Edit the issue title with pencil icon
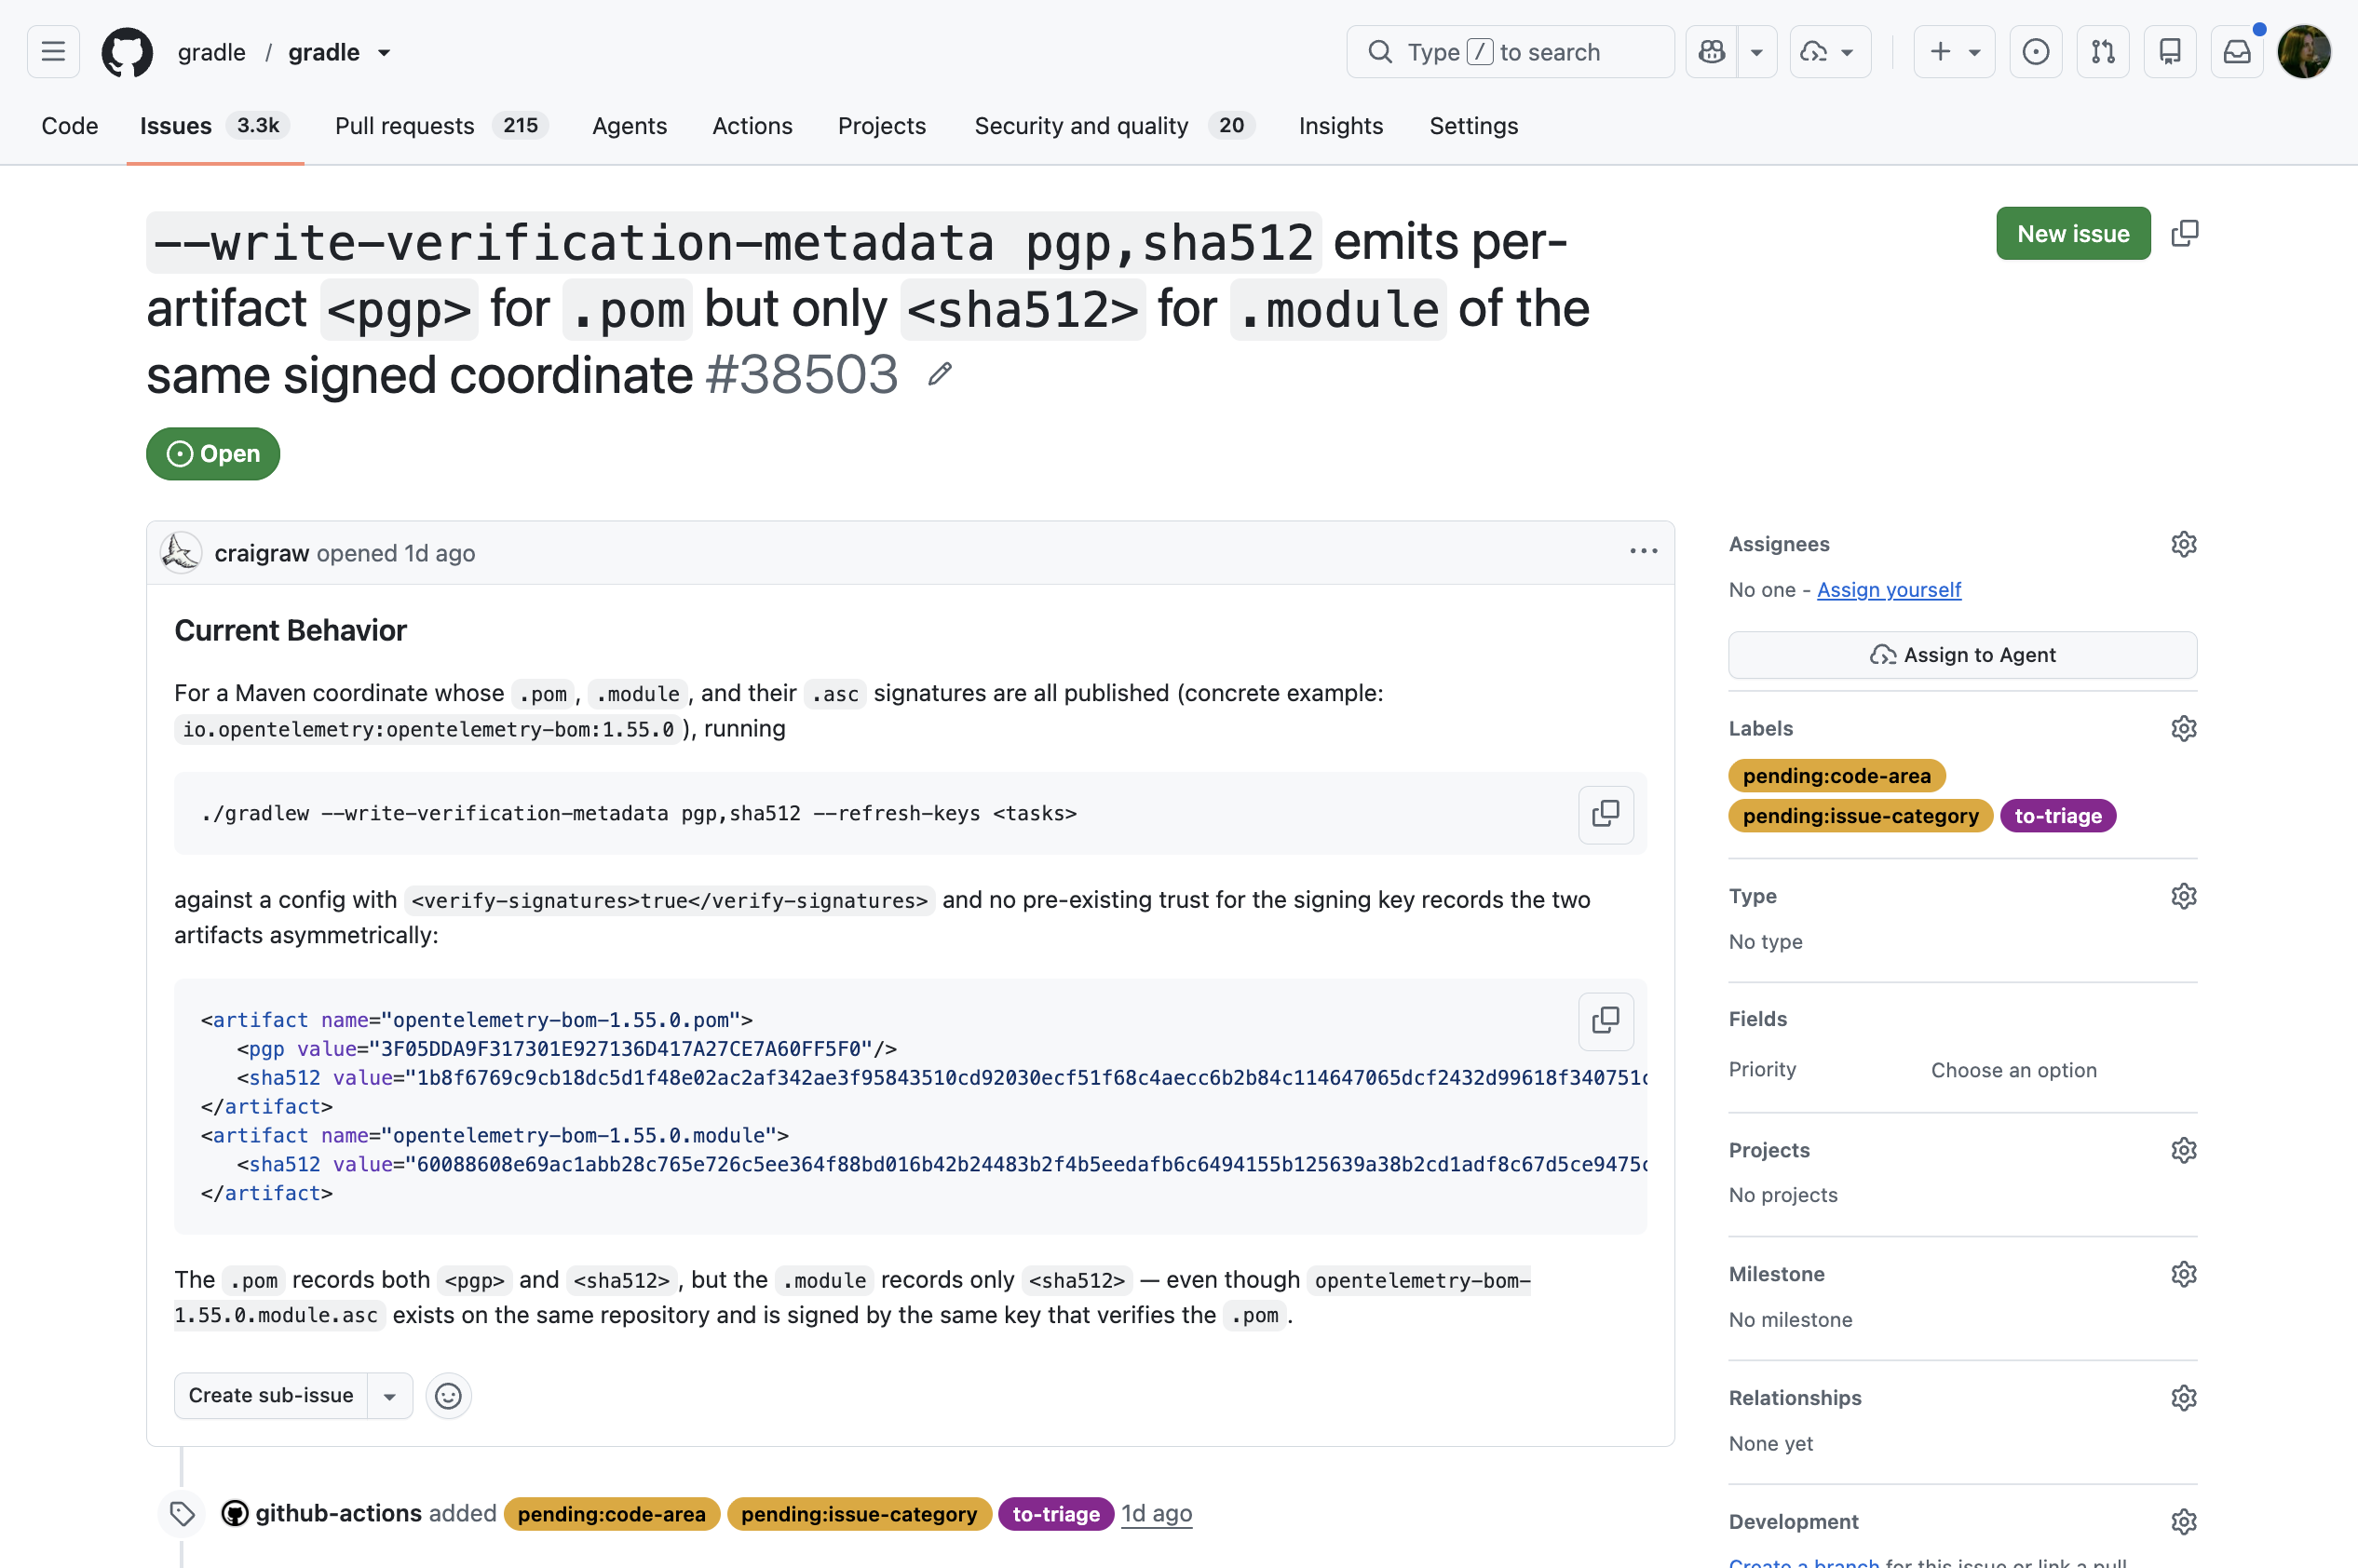The width and height of the screenshot is (2358, 1568). pos(939,375)
